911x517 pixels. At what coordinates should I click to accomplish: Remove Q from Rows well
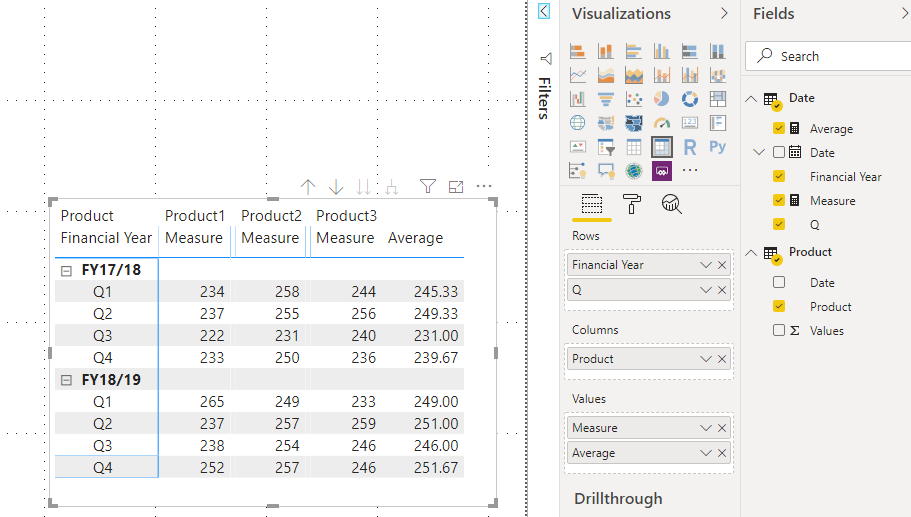[722, 290]
